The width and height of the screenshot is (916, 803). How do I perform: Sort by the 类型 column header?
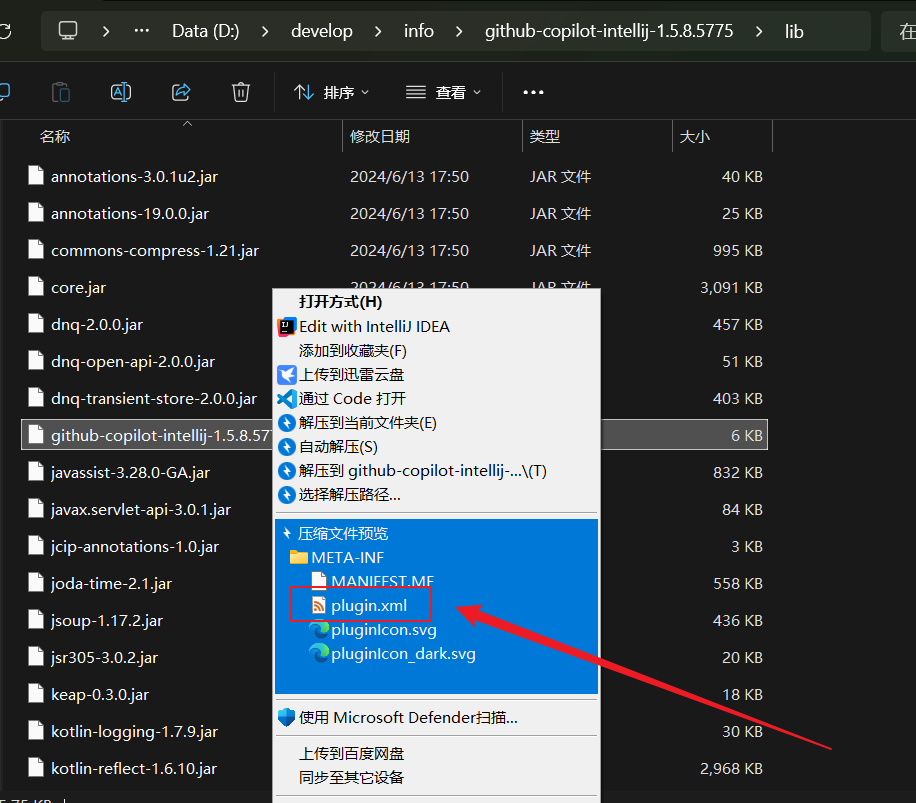(x=544, y=137)
